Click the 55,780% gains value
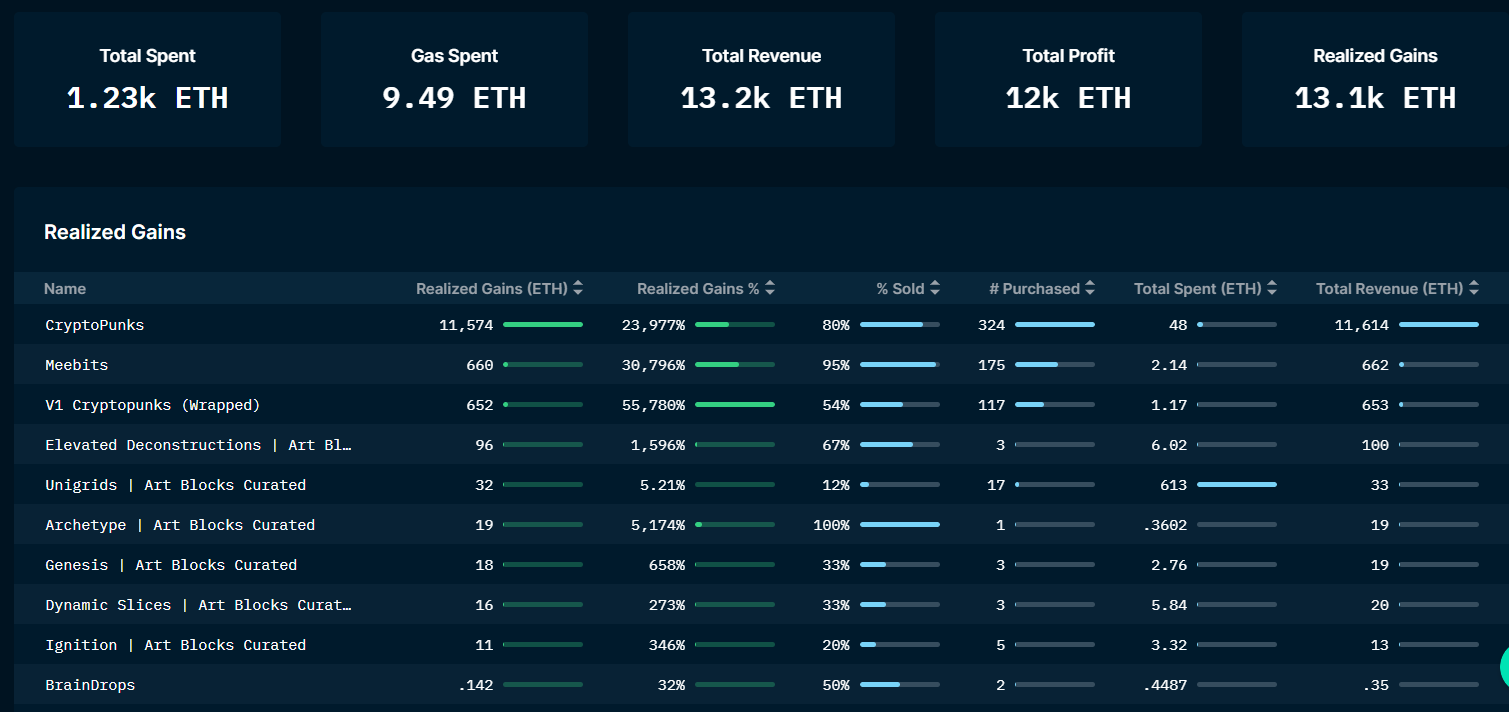The image size is (1509, 712). coord(653,405)
